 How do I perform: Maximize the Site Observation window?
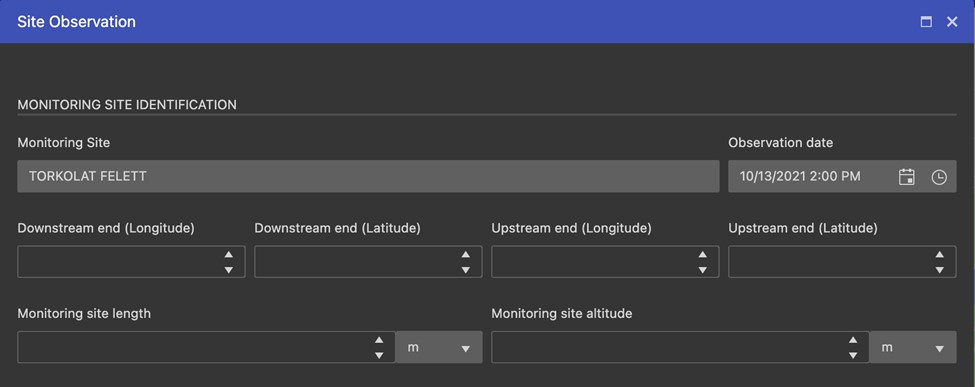(926, 22)
